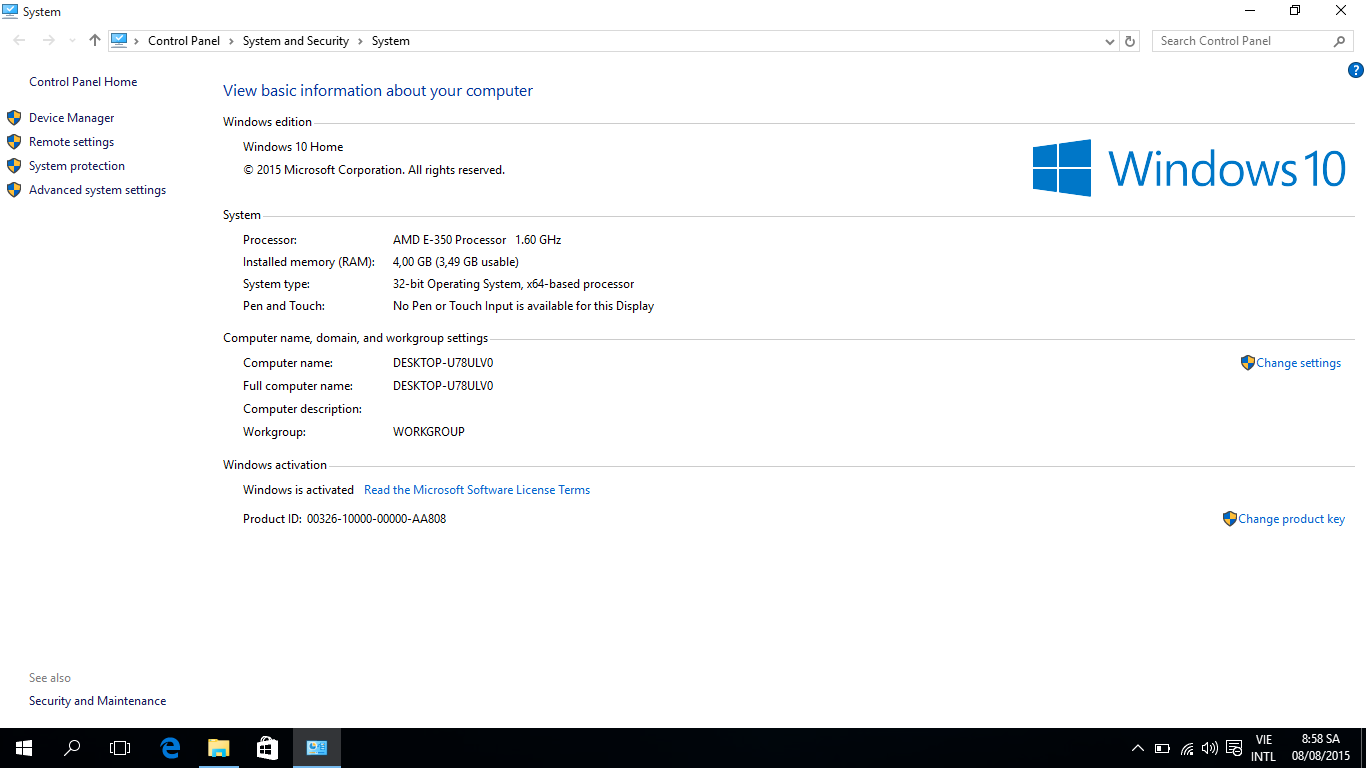Click the 4,00 GB (3,49 GB usable) text
The height and width of the screenshot is (768, 1366).
456,262
